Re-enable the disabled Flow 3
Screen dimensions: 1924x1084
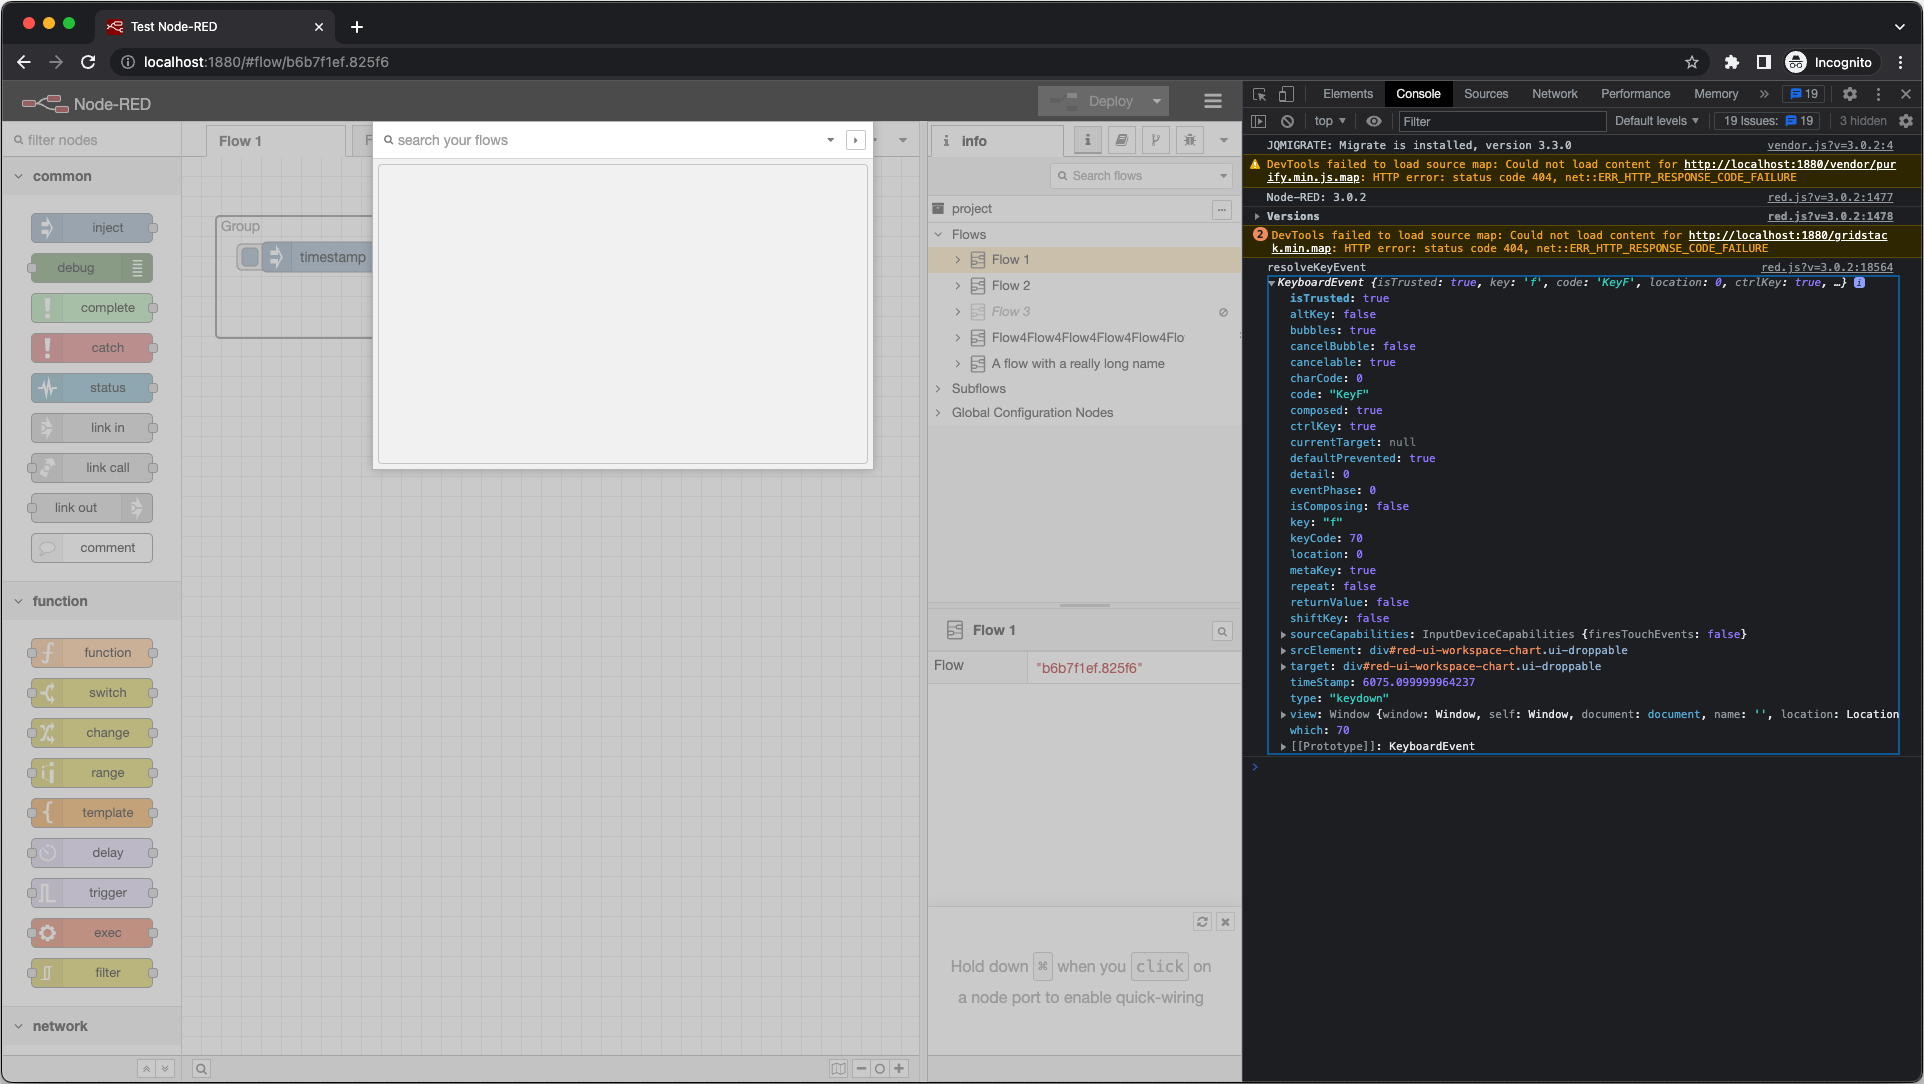pyautogui.click(x=1222, y=312)
